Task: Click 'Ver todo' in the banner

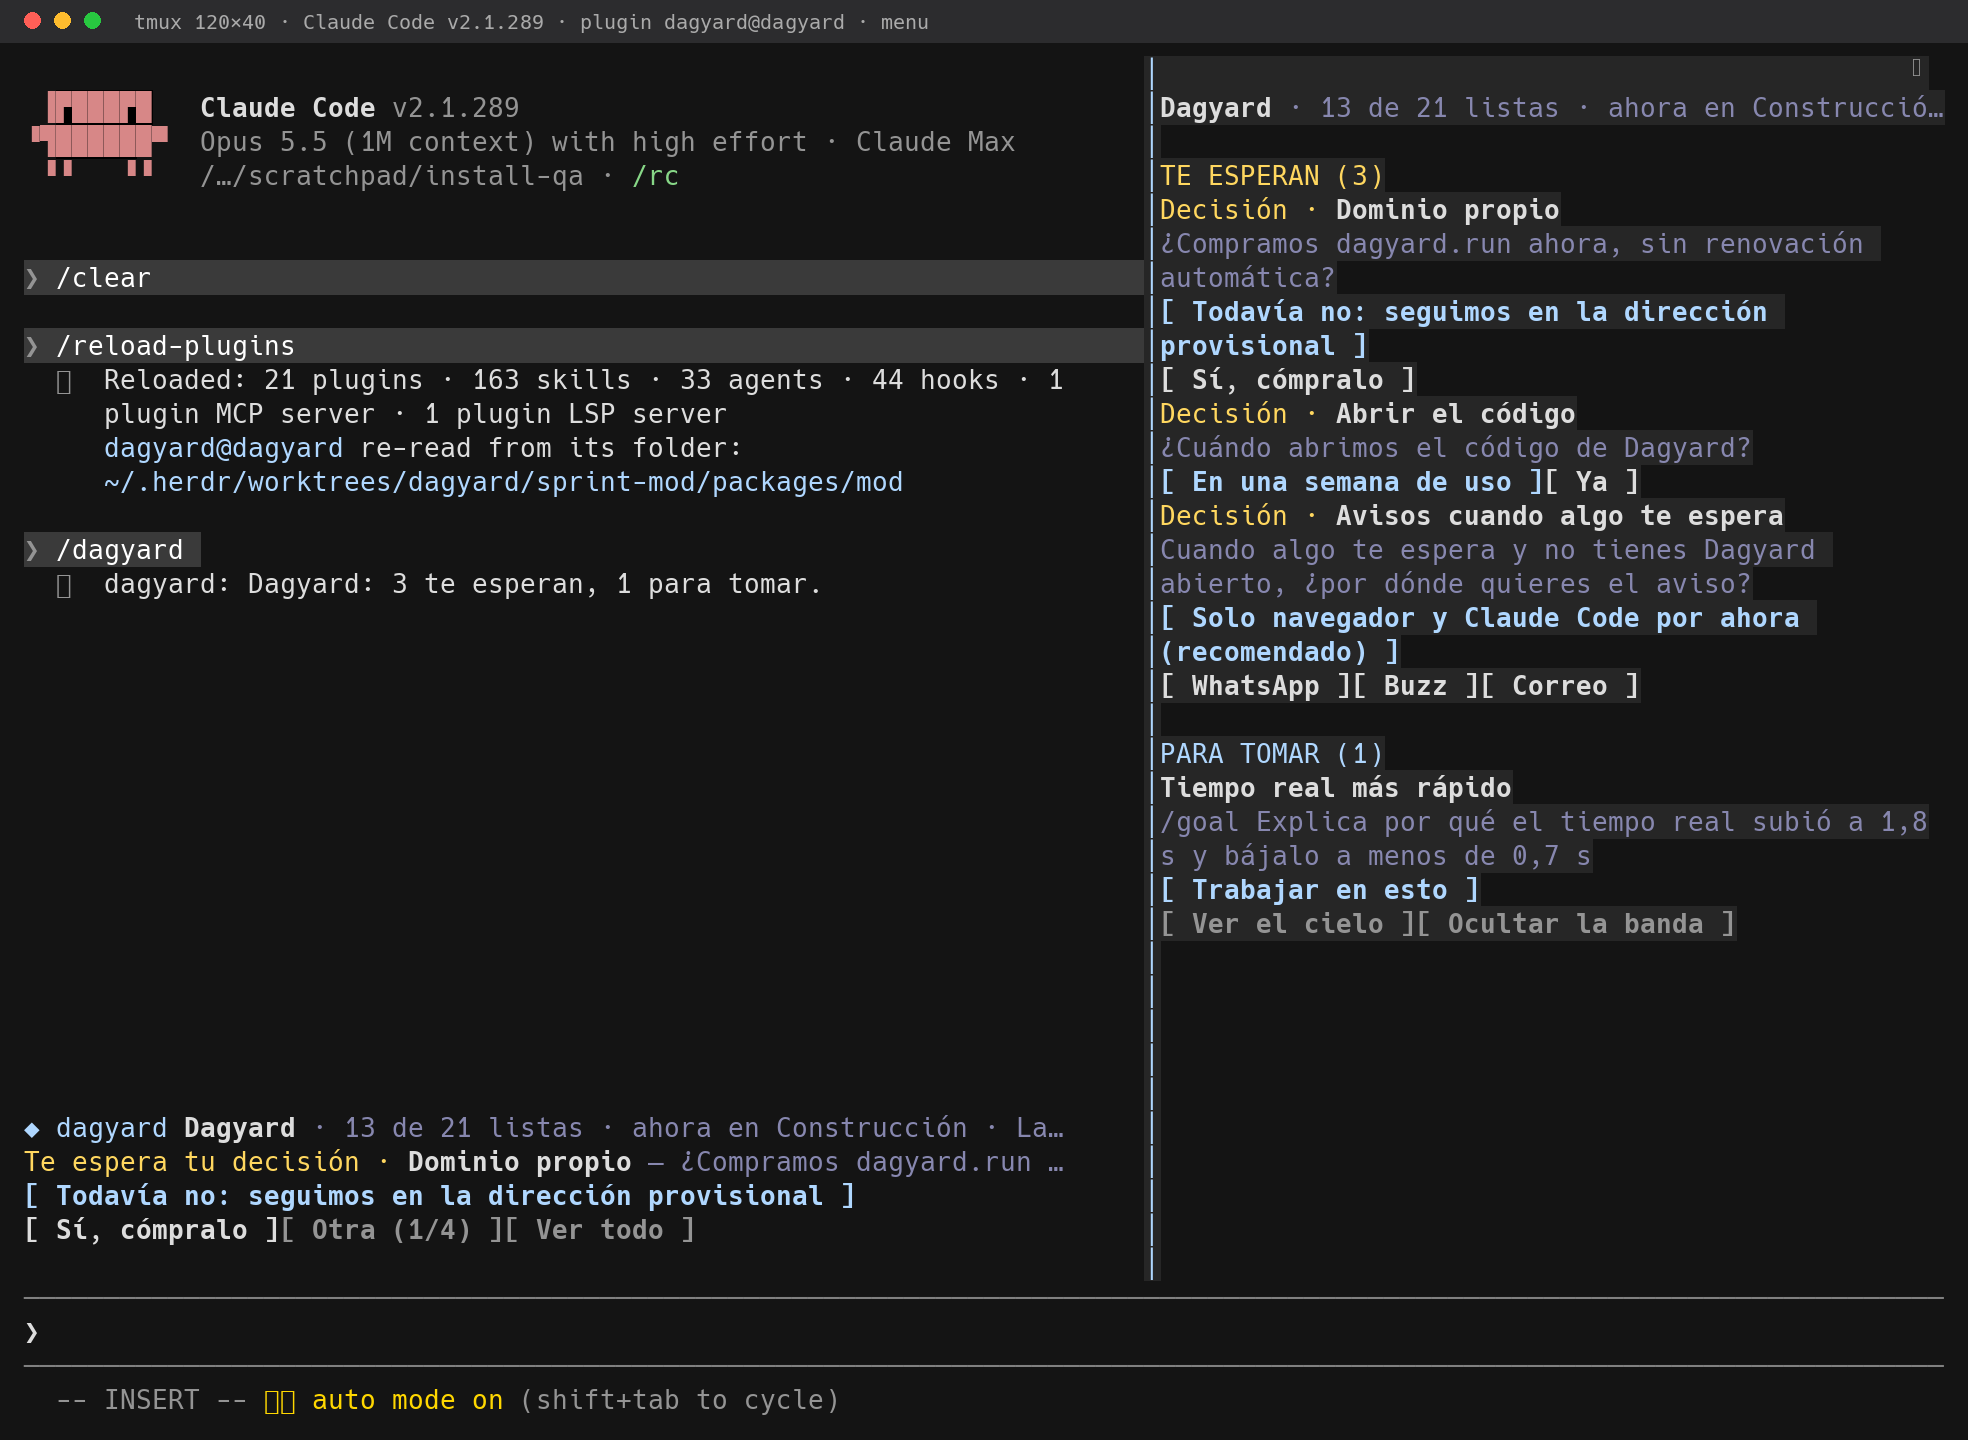Action: (x=600, y=1230)
